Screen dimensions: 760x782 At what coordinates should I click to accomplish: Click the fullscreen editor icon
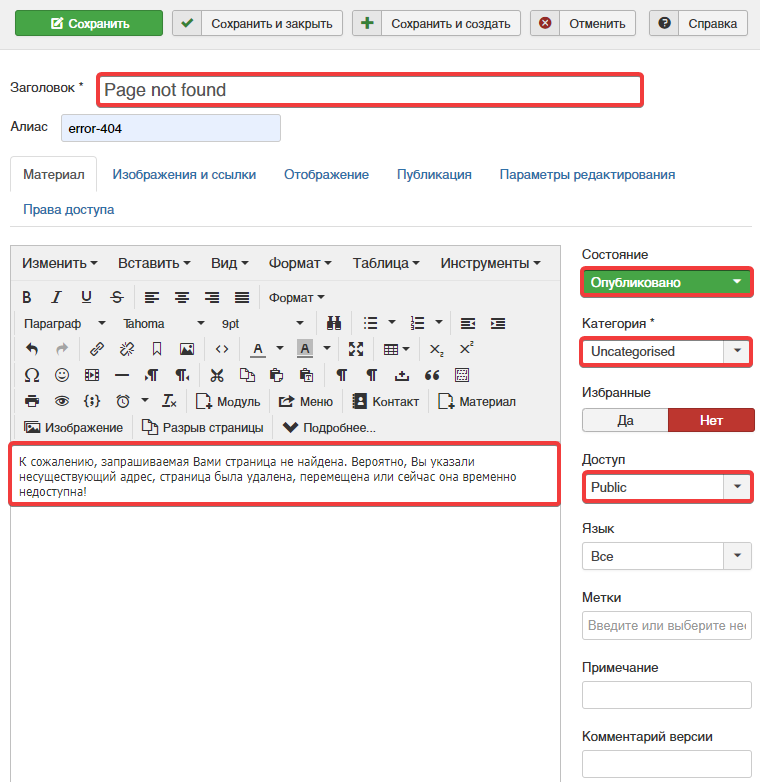click(356, 349)
